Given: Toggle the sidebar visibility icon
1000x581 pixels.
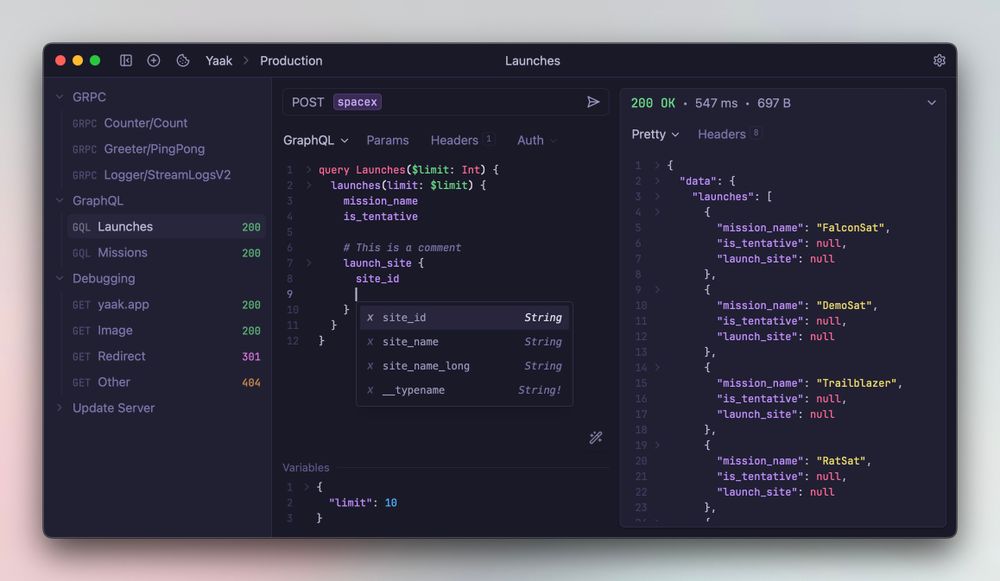Looking at the screenshot, I should 125,60.
